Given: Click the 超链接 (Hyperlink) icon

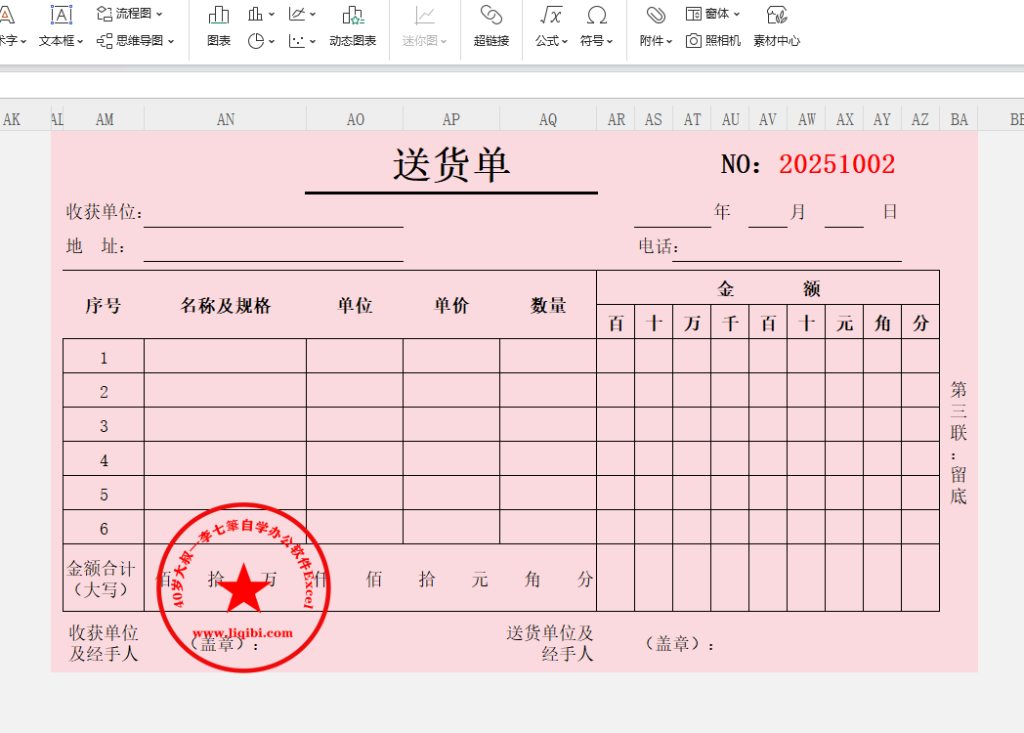Looking at the screenshot, I should click(x=491, y=17).
